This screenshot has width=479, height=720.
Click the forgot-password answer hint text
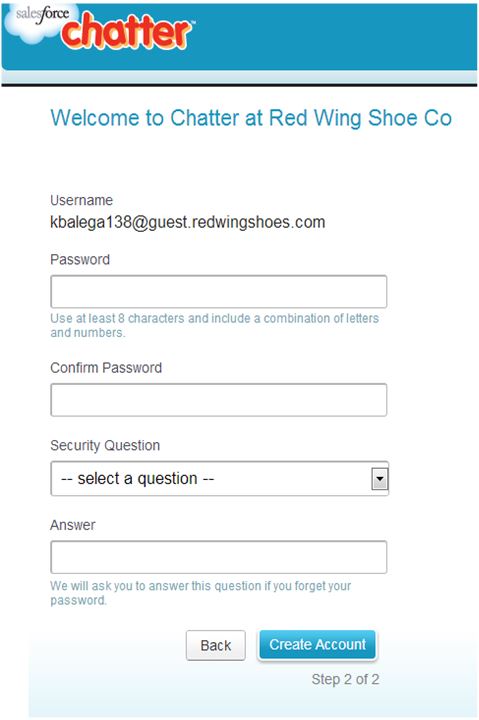point(201,593)
